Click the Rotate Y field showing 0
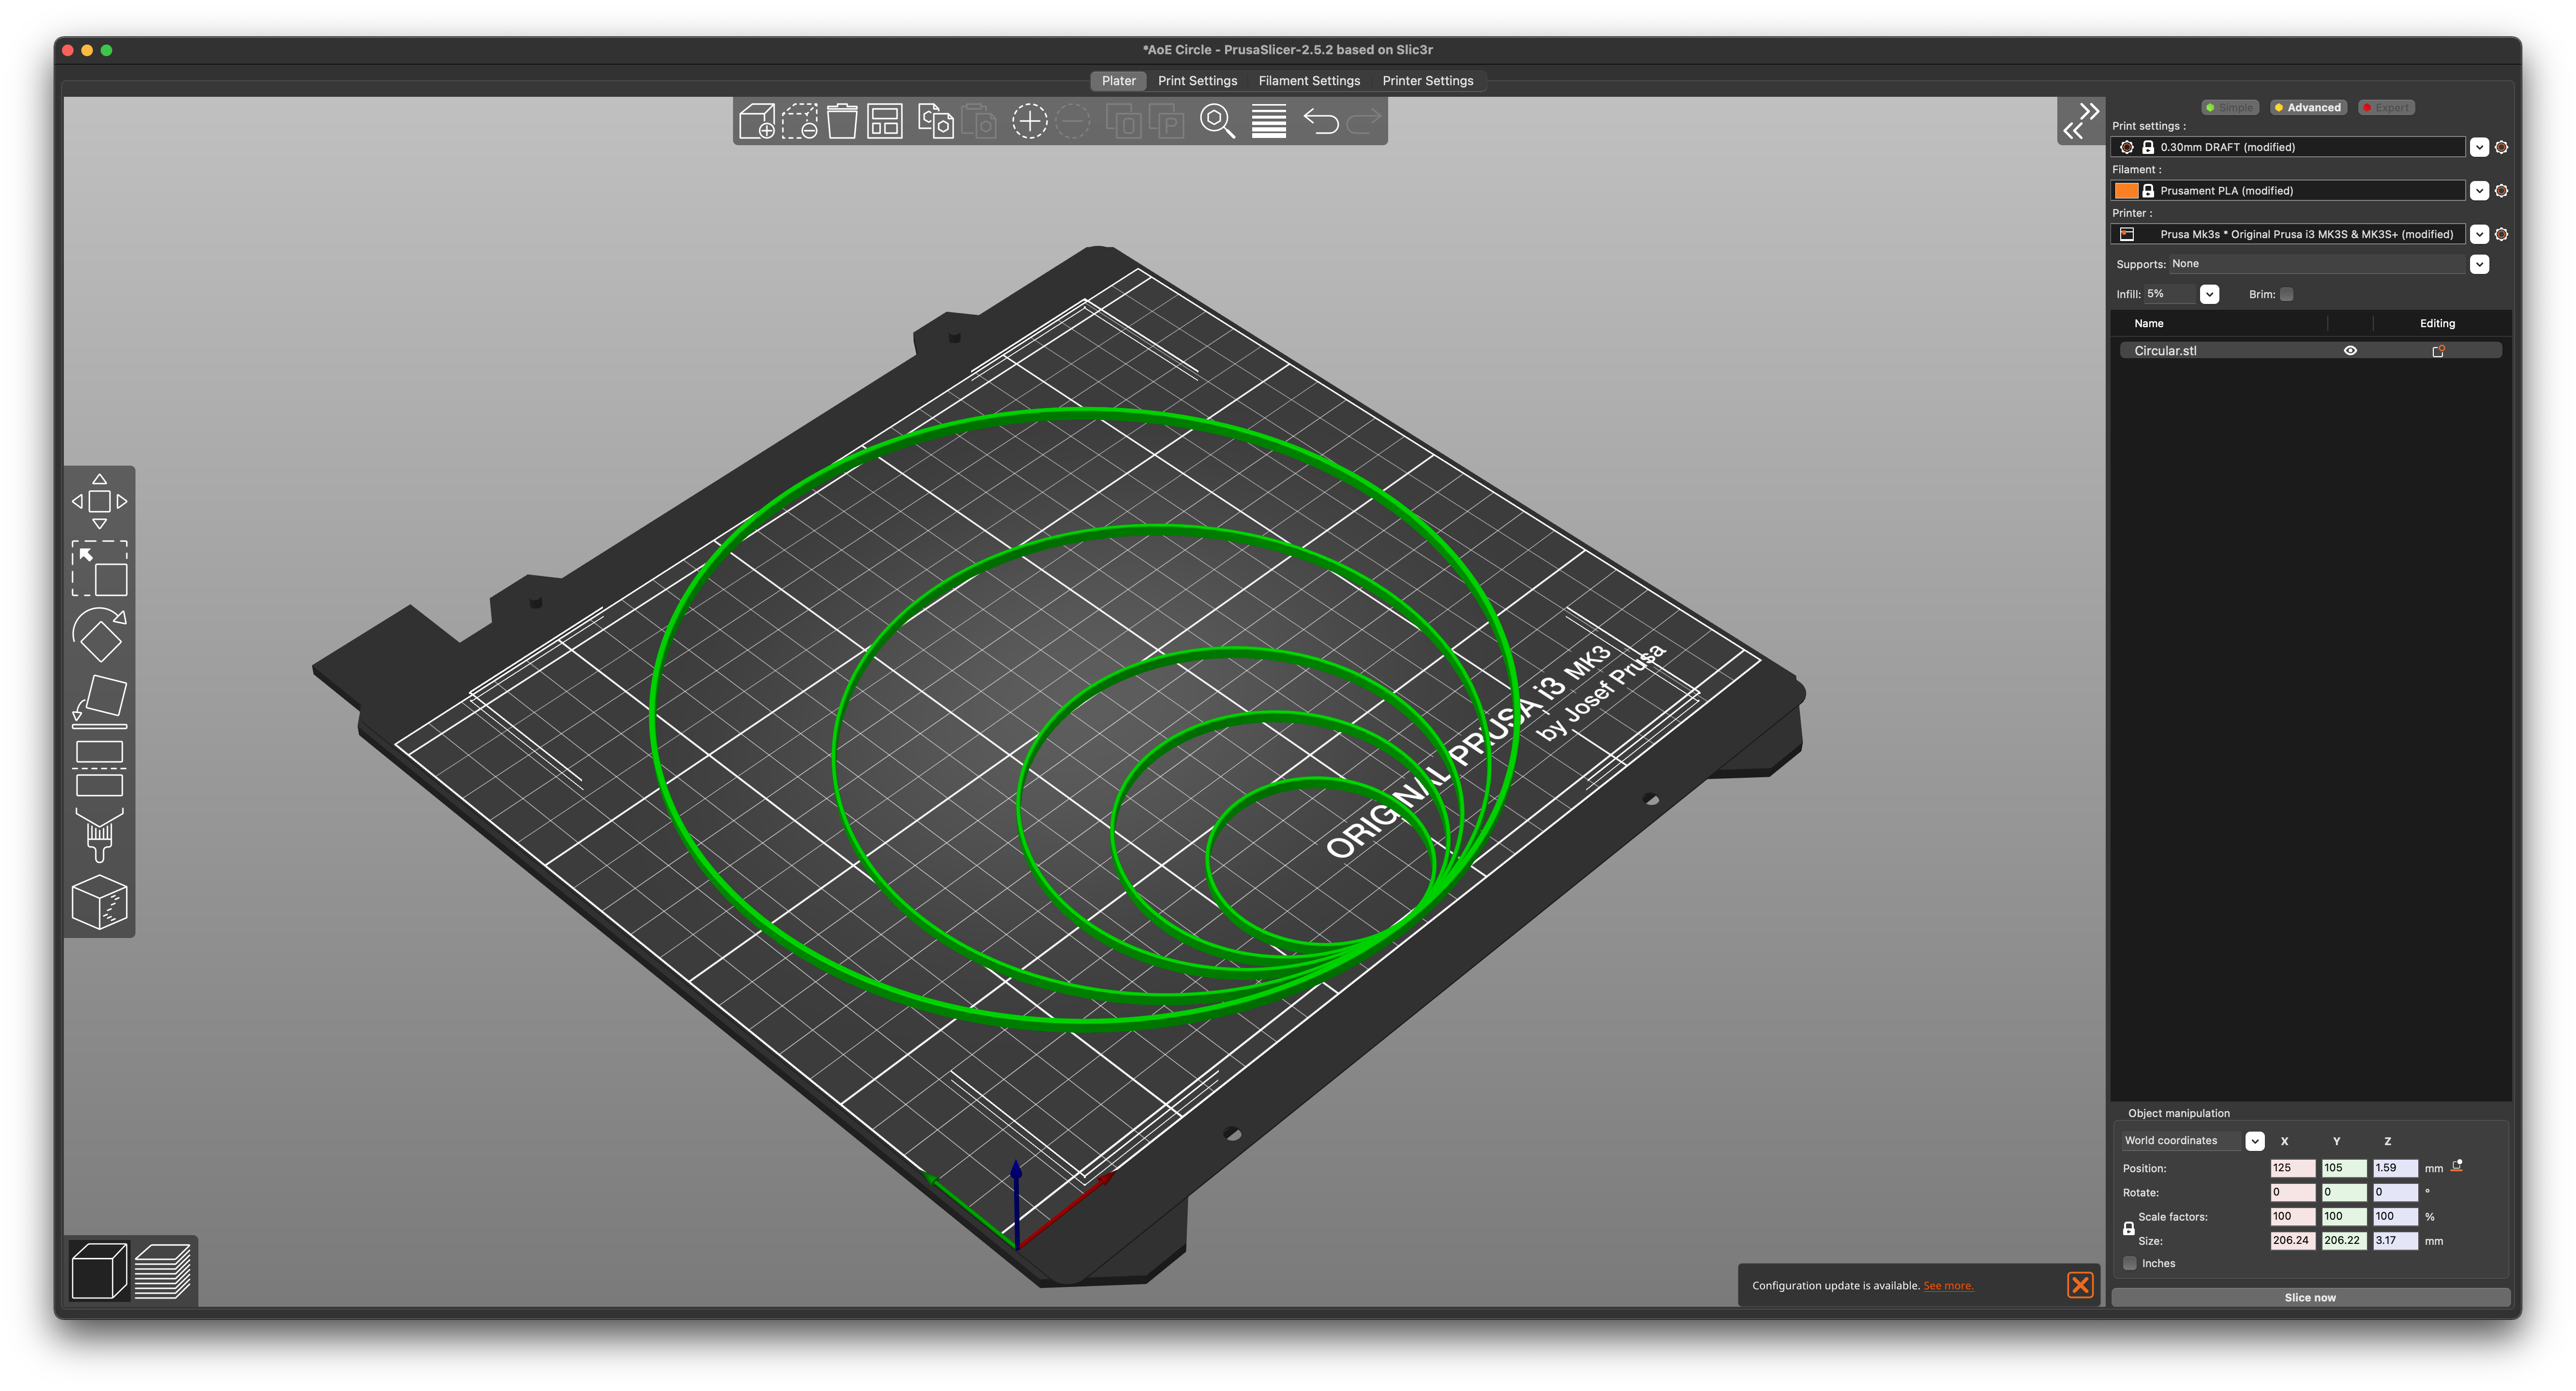Image resolution: width=2576 pixels, height=1391 pixels. click(2344, 1192)
